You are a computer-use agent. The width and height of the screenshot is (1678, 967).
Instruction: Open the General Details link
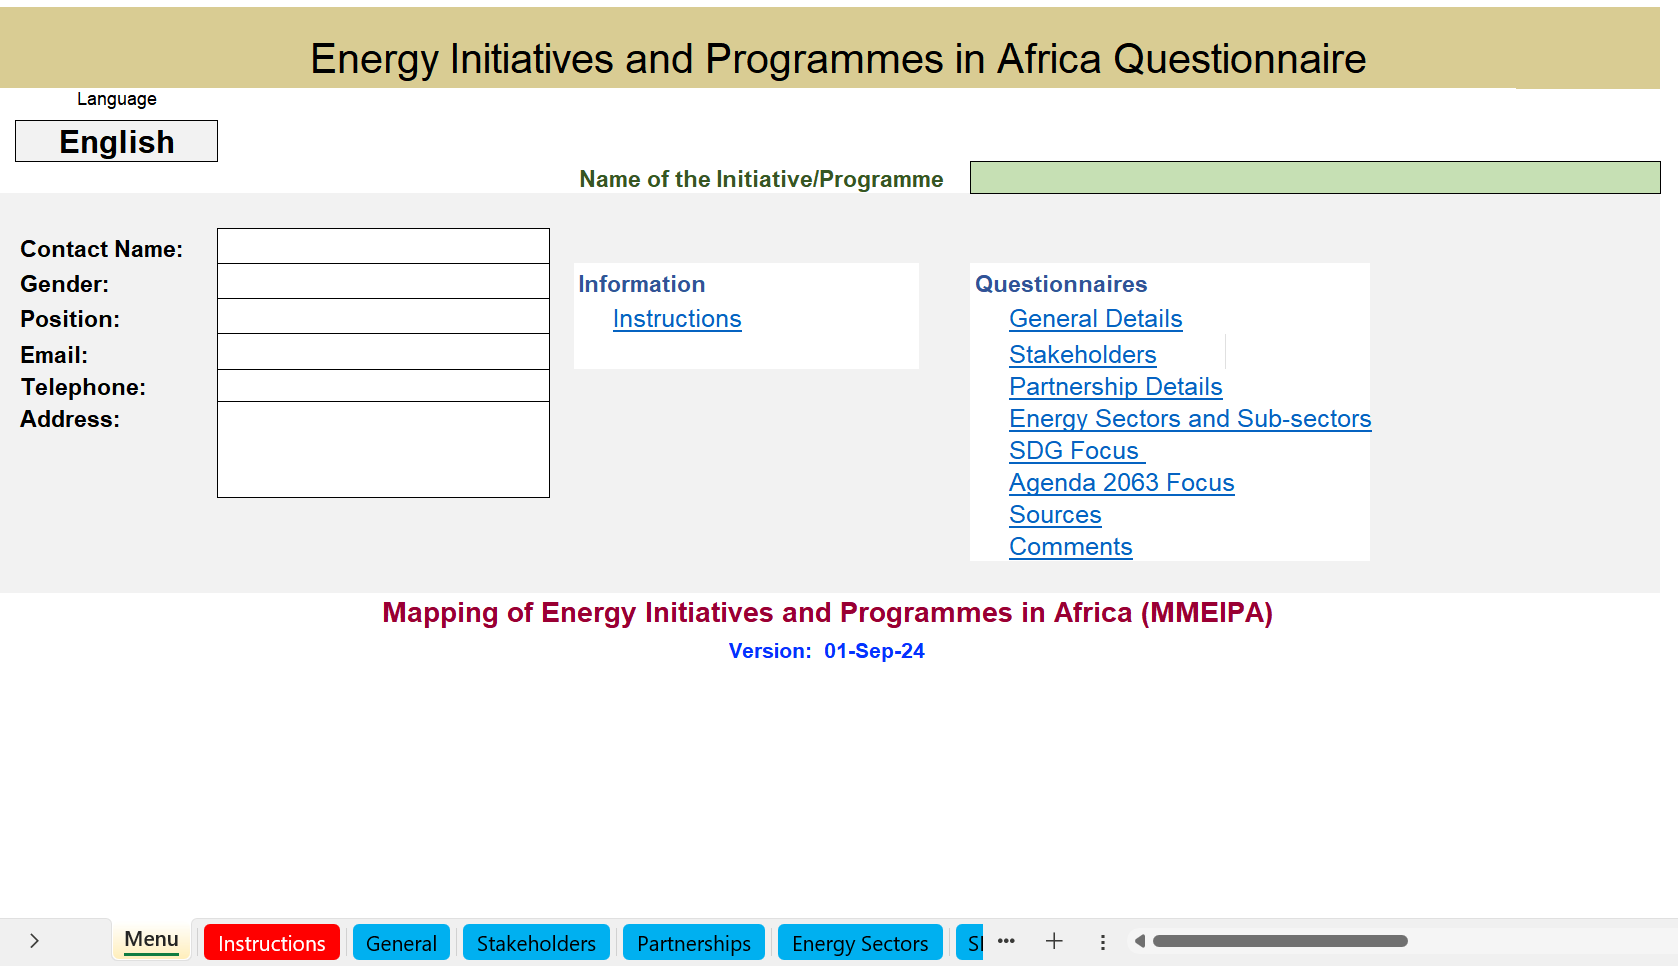1096,319
